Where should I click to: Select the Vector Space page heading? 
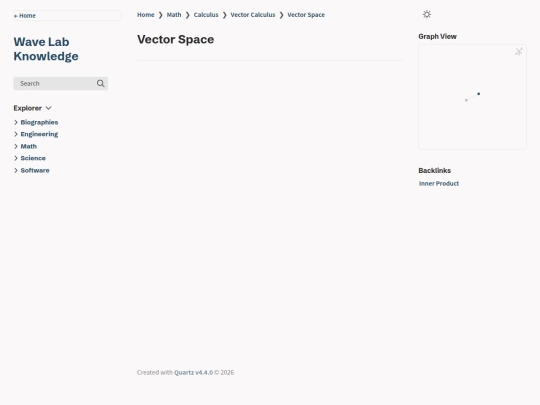click(176, 39)
